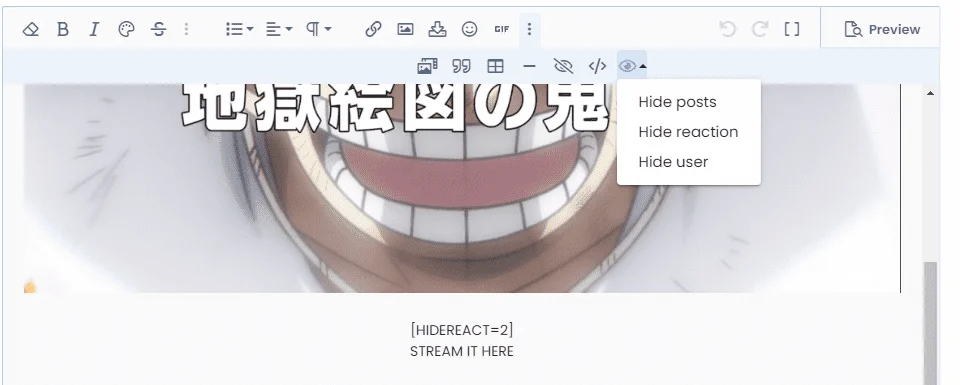Click the STREAM IT HERE text
This screenshot has width=960, height=385.
pyautogui.click(x=462, y=351)
